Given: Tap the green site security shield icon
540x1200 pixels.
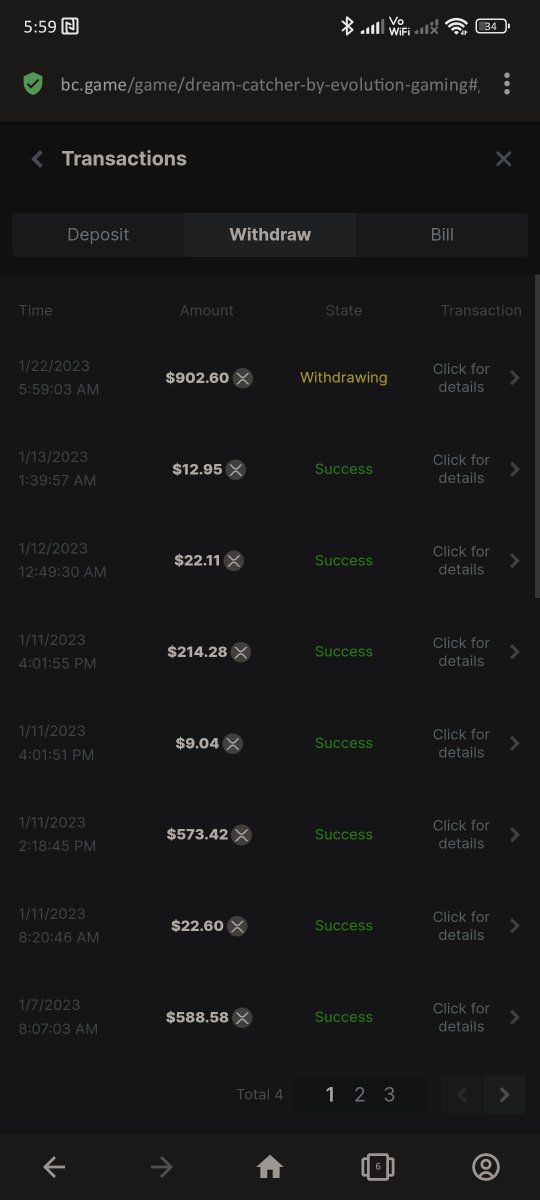Looking at the screenshot, I should pyautogui.click(x=33, y=84).
